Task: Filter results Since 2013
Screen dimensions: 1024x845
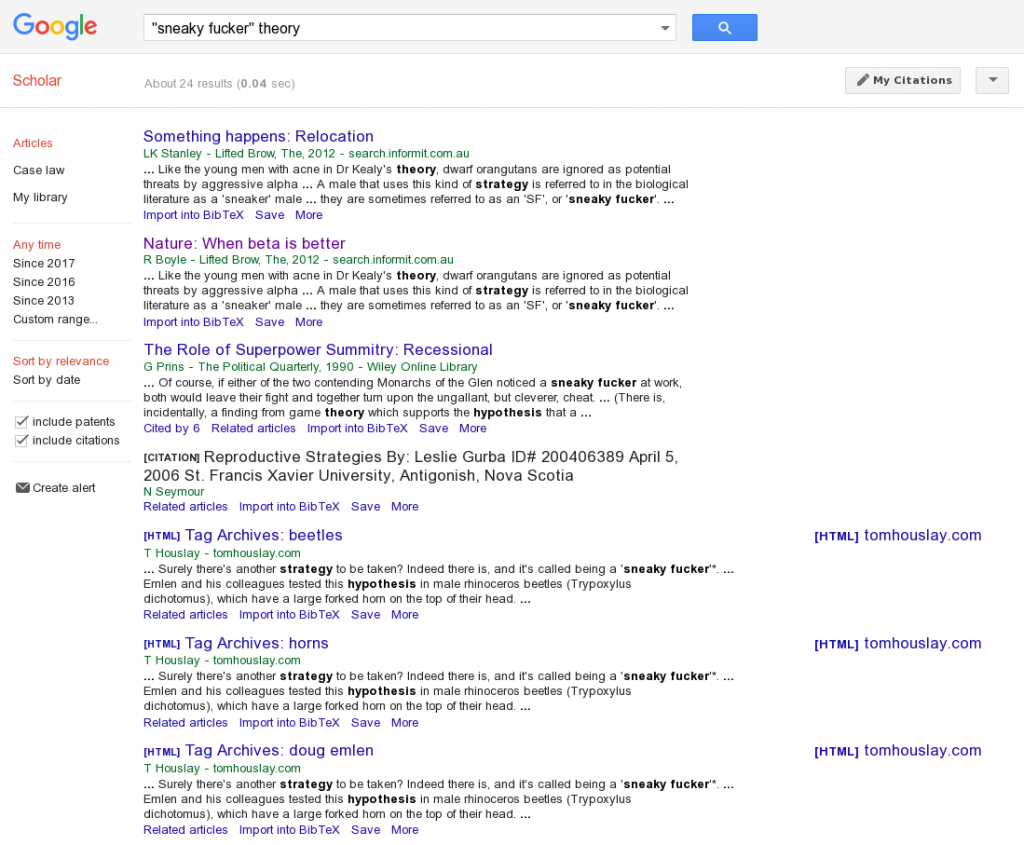Action: [44, 300]
